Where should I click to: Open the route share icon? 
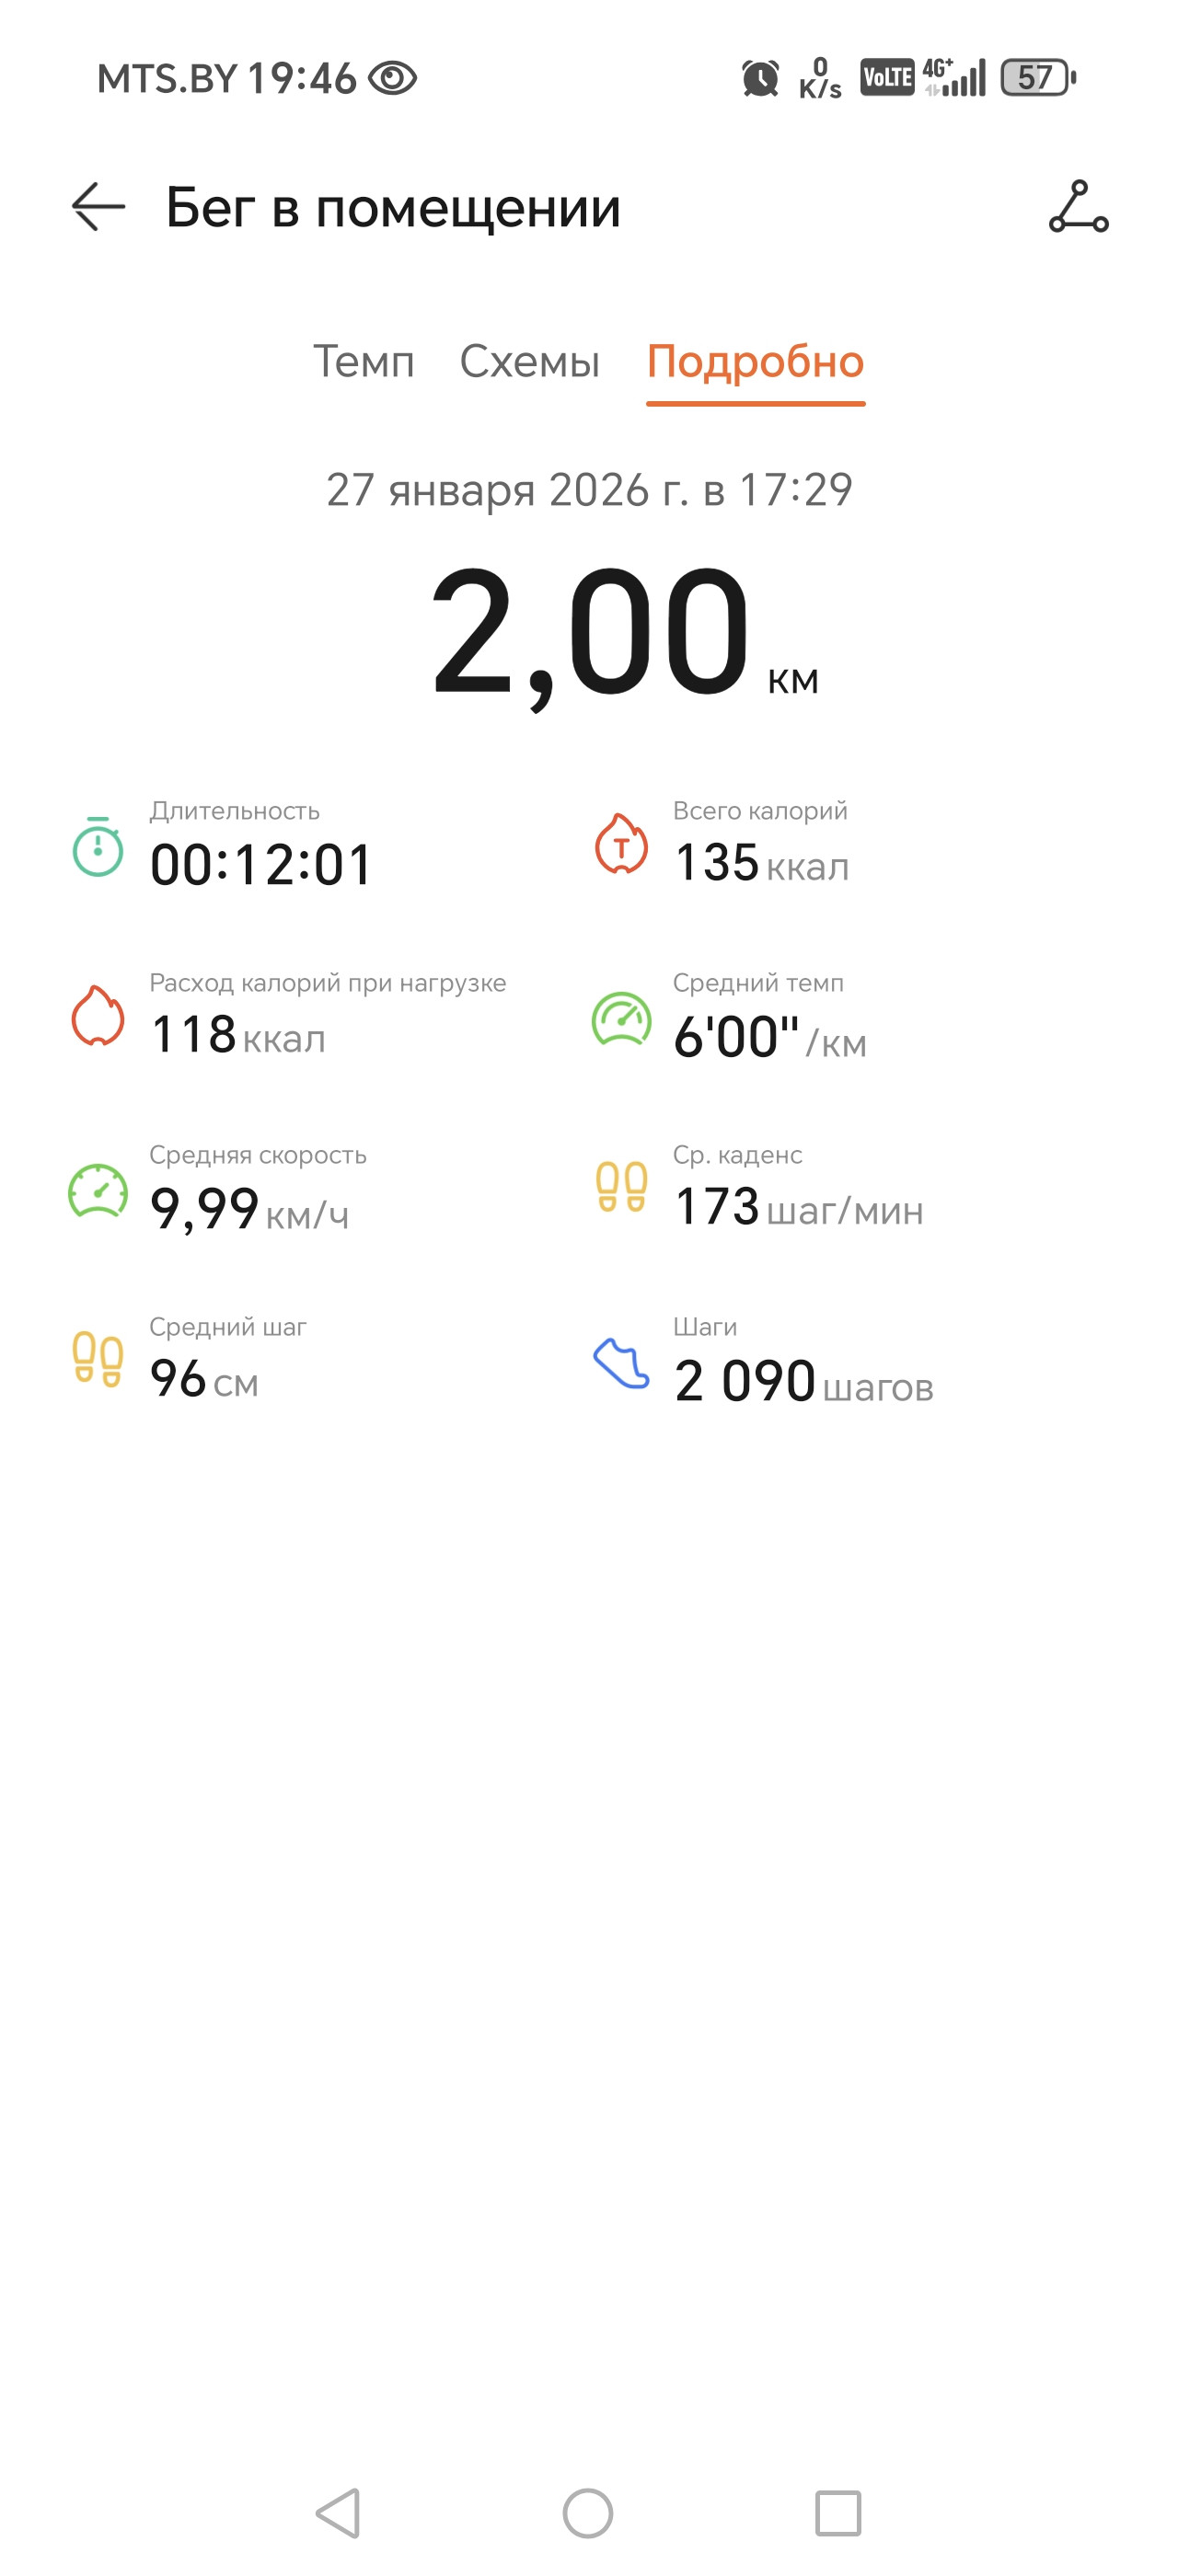[1078, 207]
